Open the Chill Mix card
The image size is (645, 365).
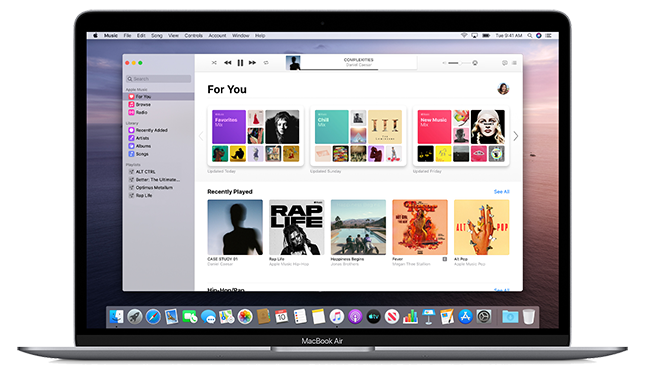coord(358,136)
